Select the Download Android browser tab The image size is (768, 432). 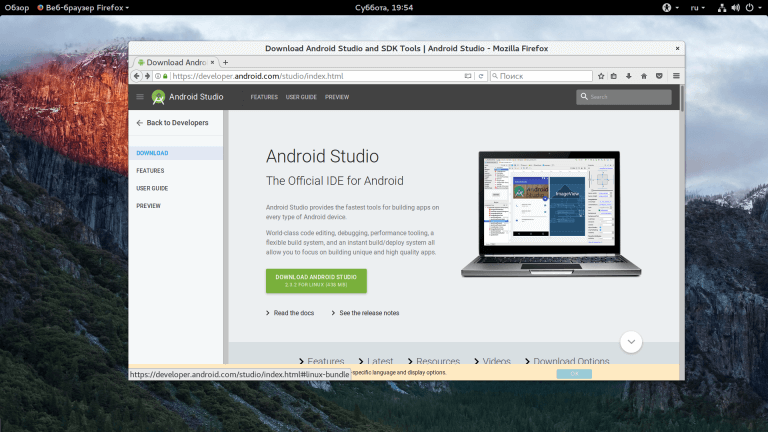[175, 62]
